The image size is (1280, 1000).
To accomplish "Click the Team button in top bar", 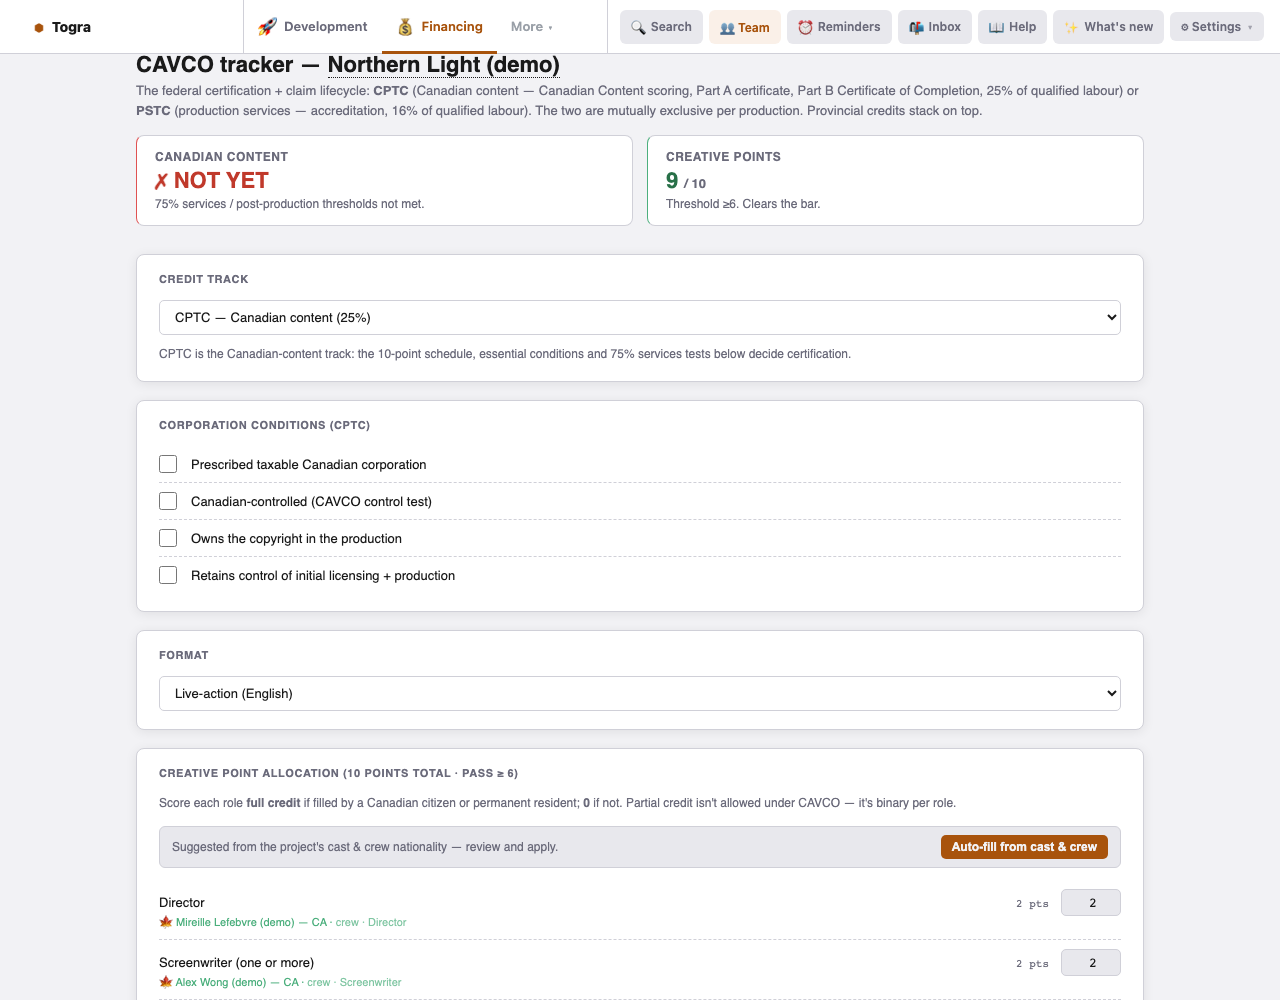I will coord(745,27).
